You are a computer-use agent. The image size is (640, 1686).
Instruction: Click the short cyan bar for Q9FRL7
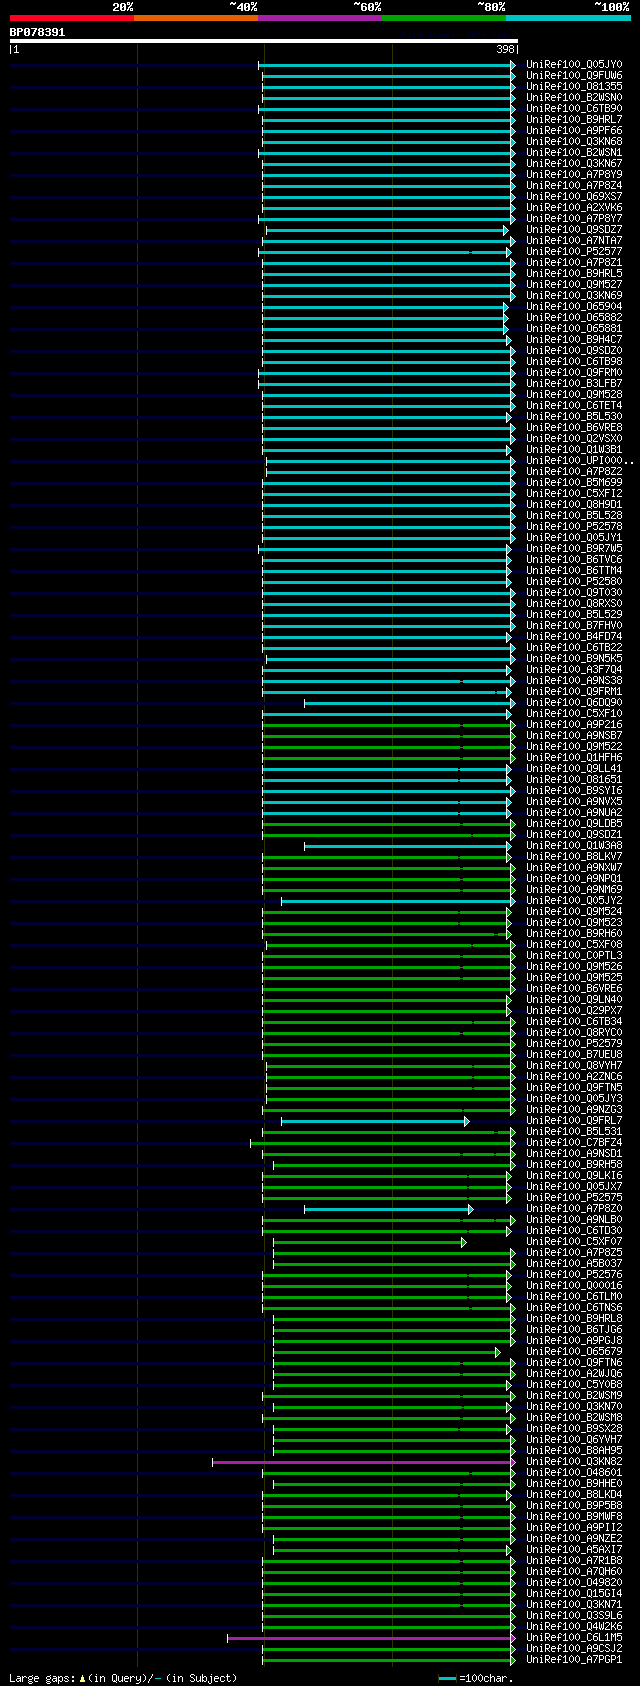[375, 1121]
